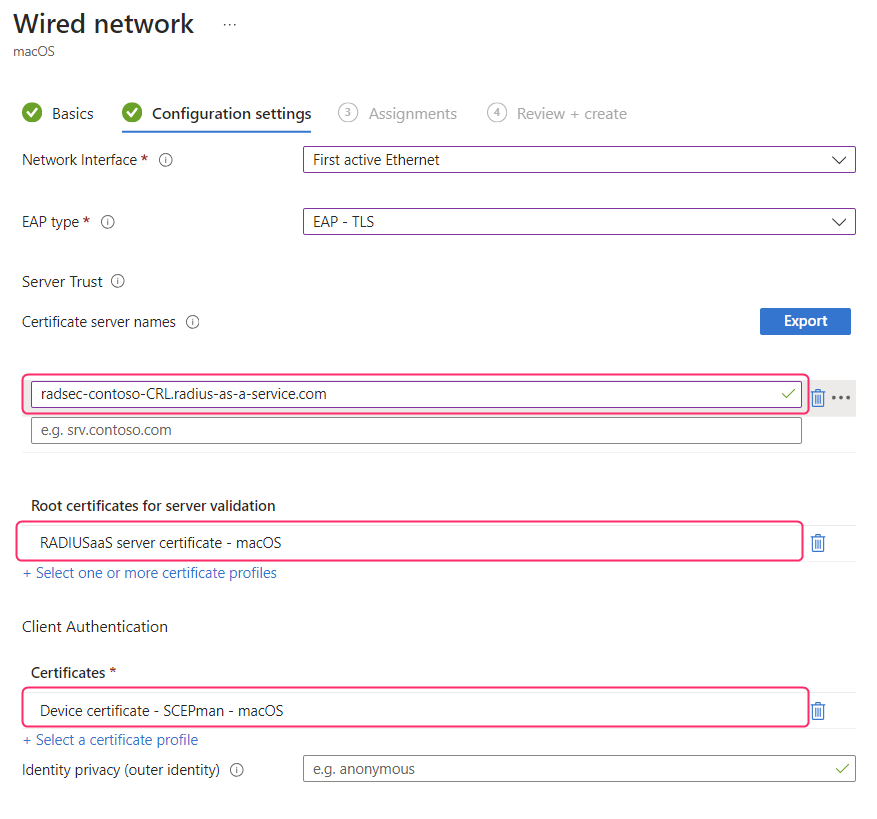Remove the RADIUSaaS server certificate profile
This screenshot has width=877, height=819.
pyautogui.click(x=817, y=543)
